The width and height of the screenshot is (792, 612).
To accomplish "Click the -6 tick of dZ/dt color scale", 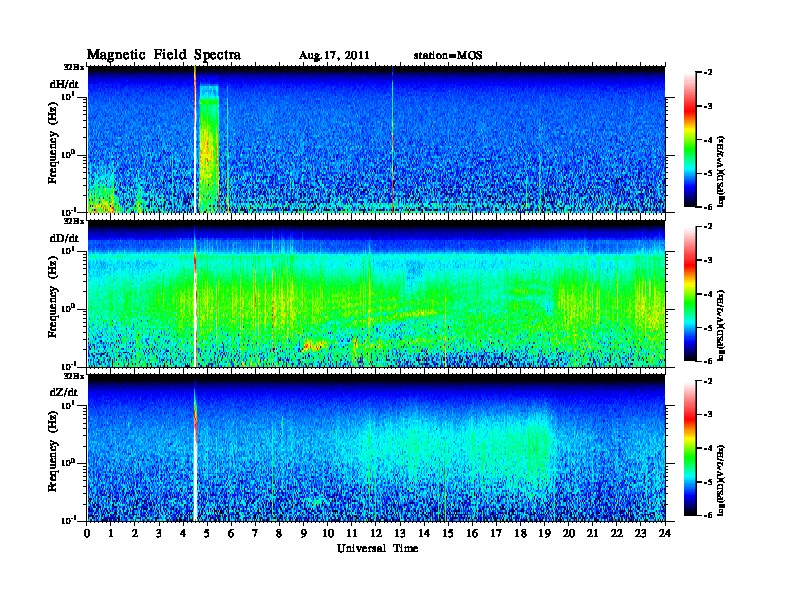I will pos(708,515).
